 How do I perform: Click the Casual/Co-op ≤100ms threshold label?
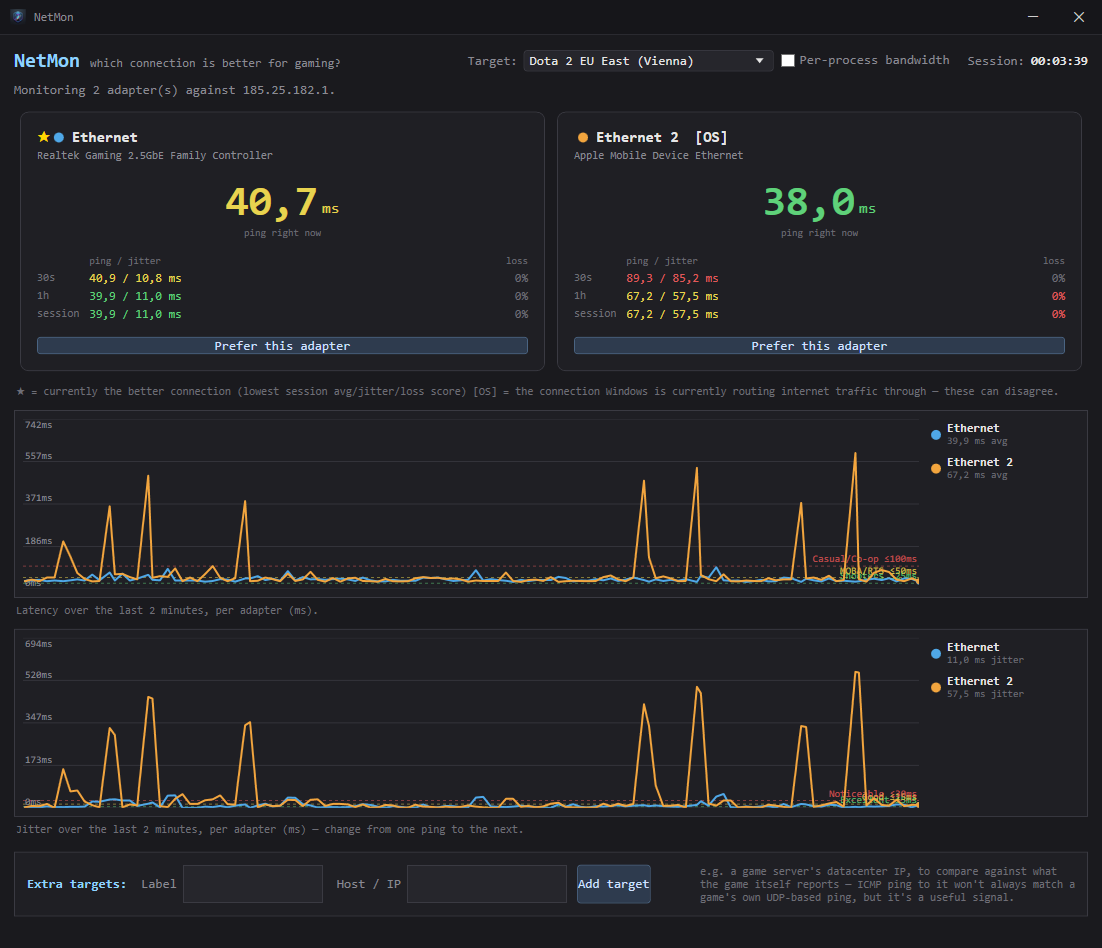(864, 559)
